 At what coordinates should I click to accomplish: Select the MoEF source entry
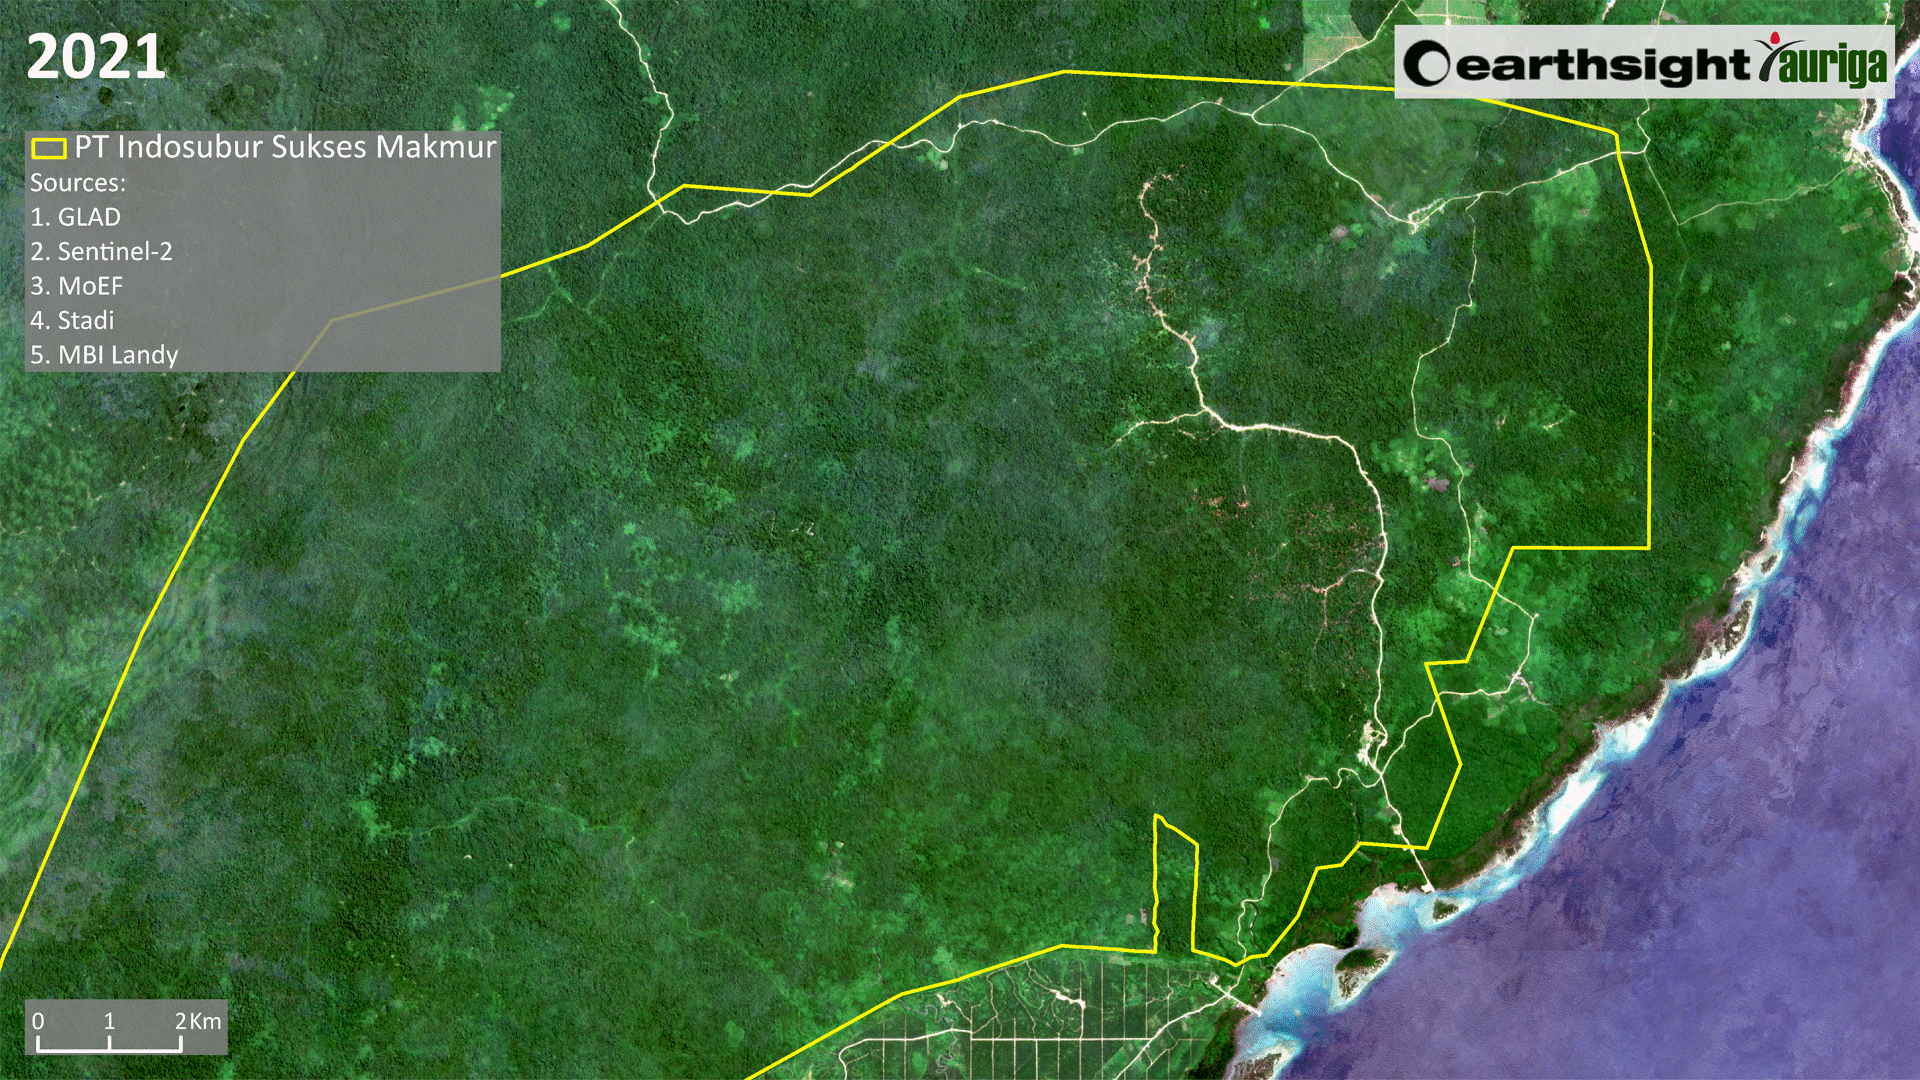coord(77,286)
